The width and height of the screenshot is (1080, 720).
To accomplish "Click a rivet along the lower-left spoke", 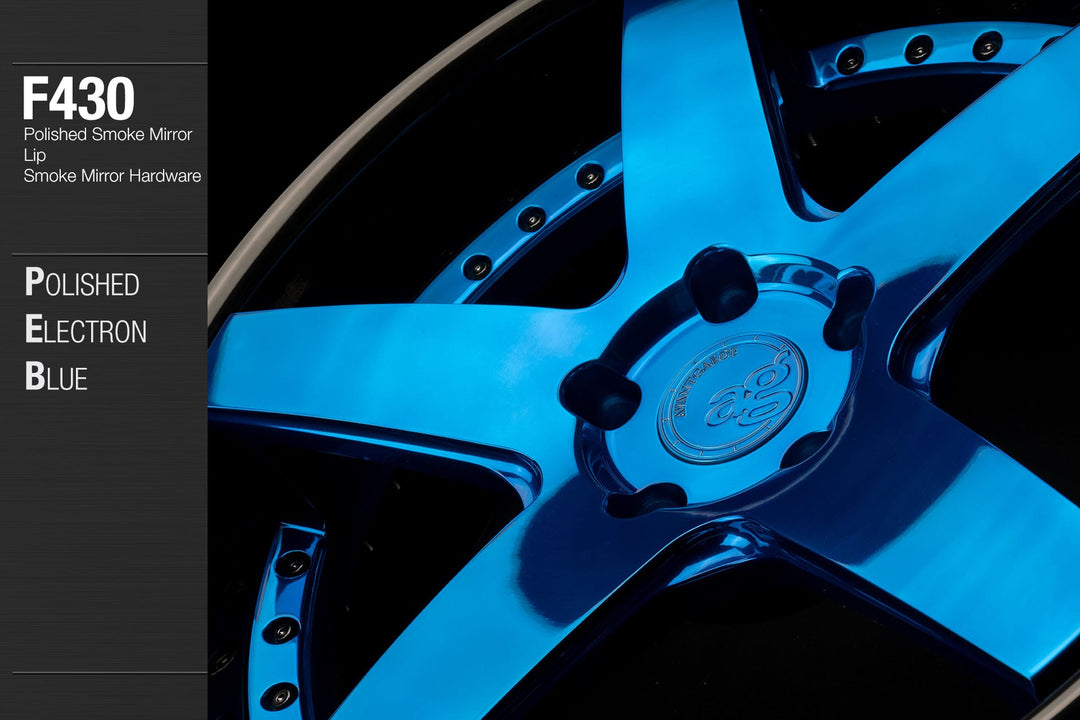I will click(x=292, y=562).
